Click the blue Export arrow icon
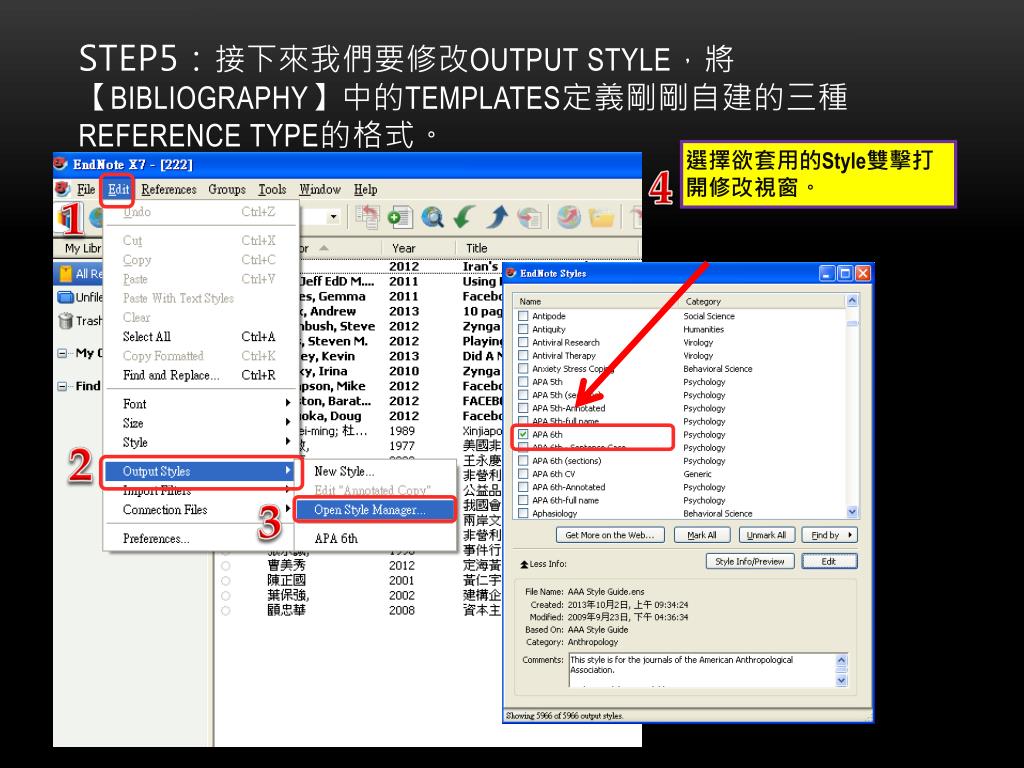The image size is (1024, 768). 498,217
